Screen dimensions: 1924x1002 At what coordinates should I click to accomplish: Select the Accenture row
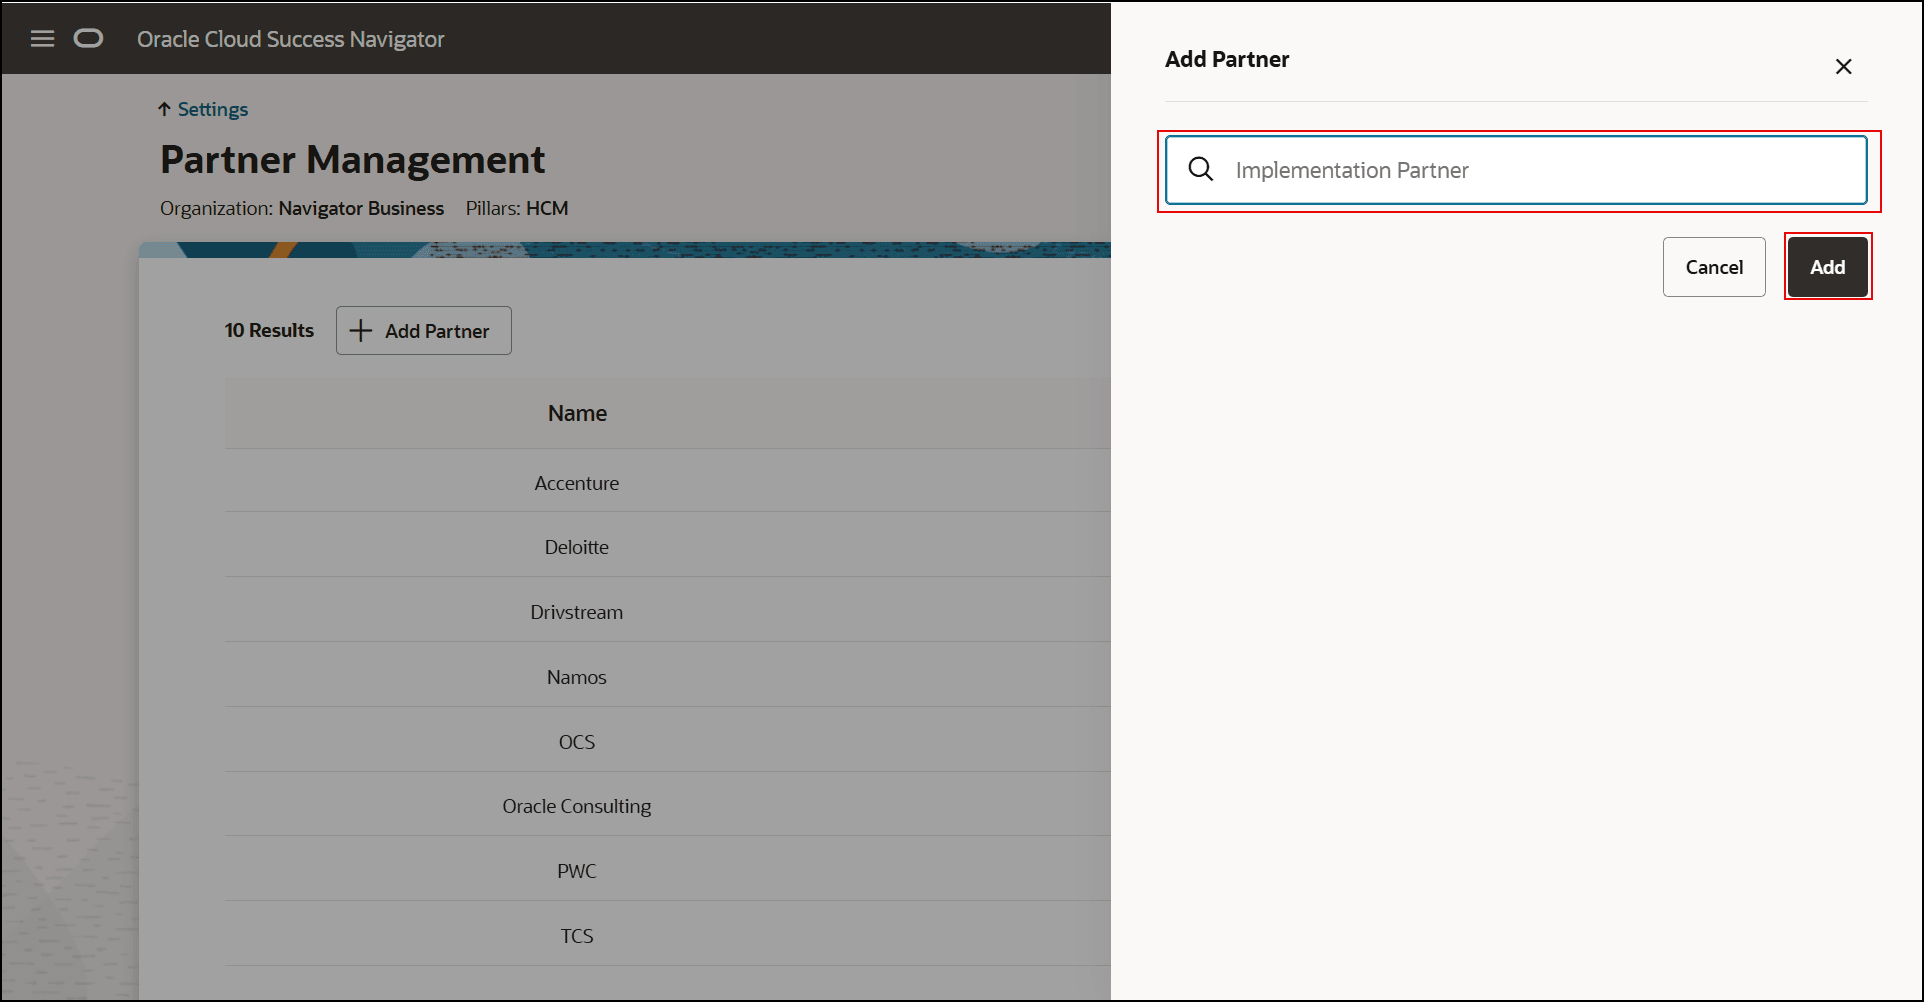[x=668, y=483]
